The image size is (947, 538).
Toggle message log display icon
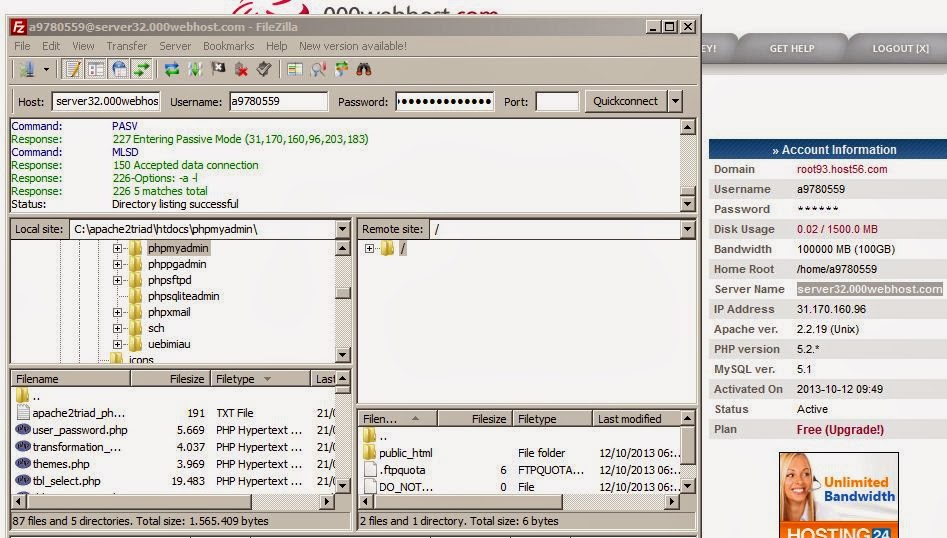tap(72, 69)
